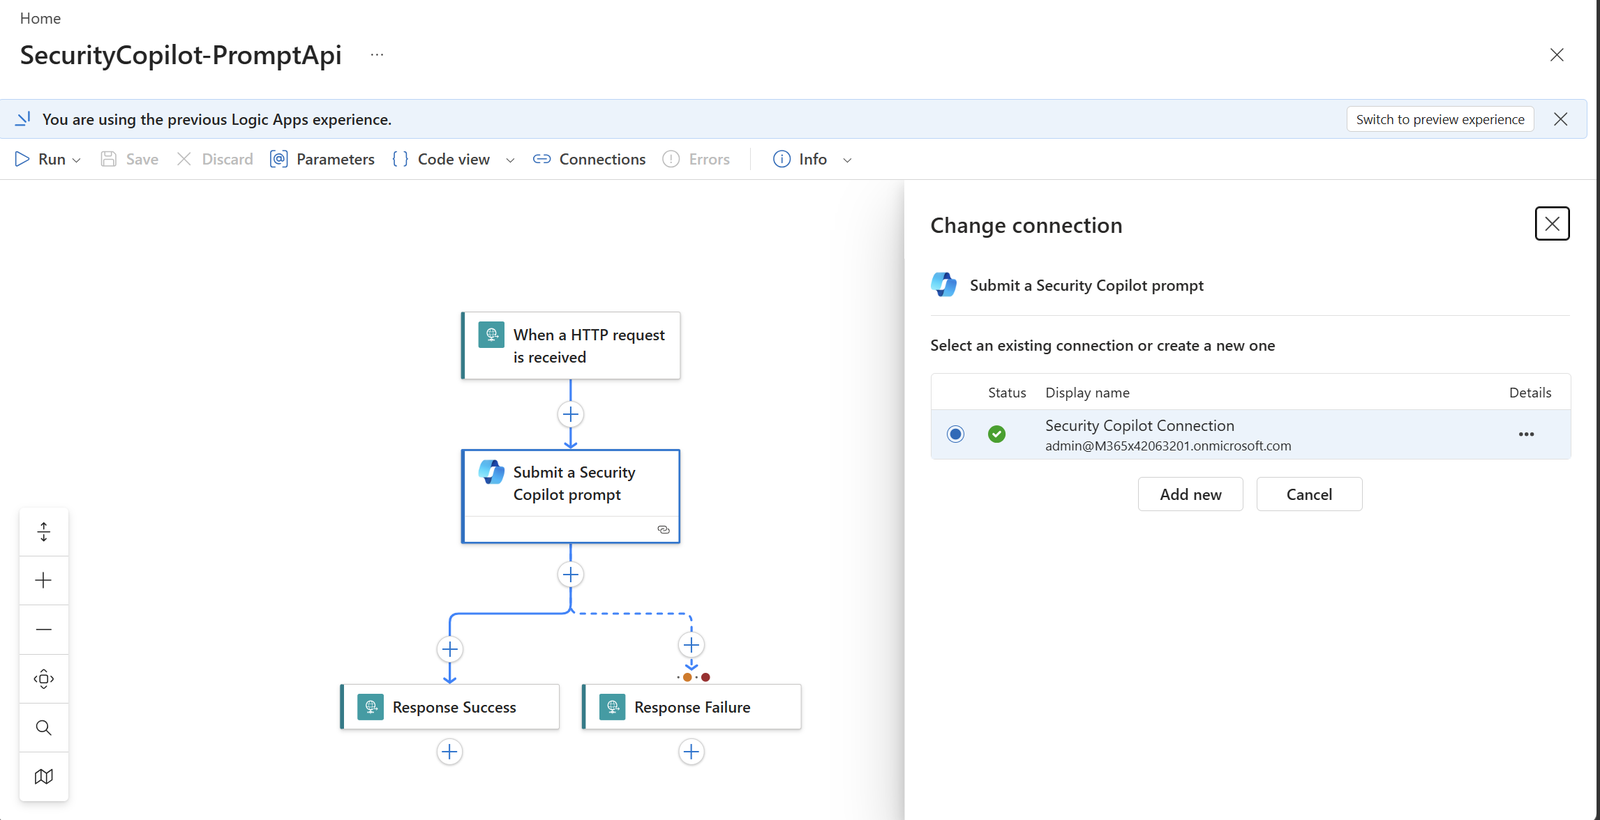Add a step below the Copilot prompt action
The image size is (1600, 820).
[x=571, y=574]
